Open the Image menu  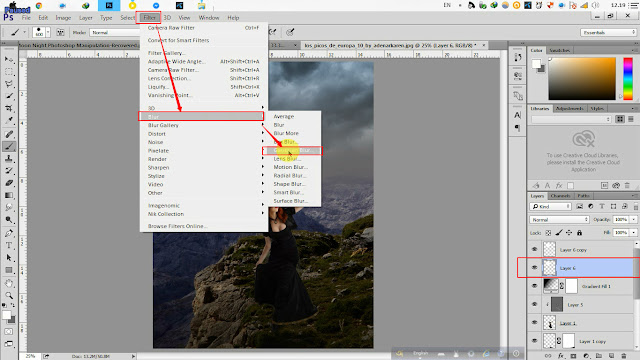[63, 18]
